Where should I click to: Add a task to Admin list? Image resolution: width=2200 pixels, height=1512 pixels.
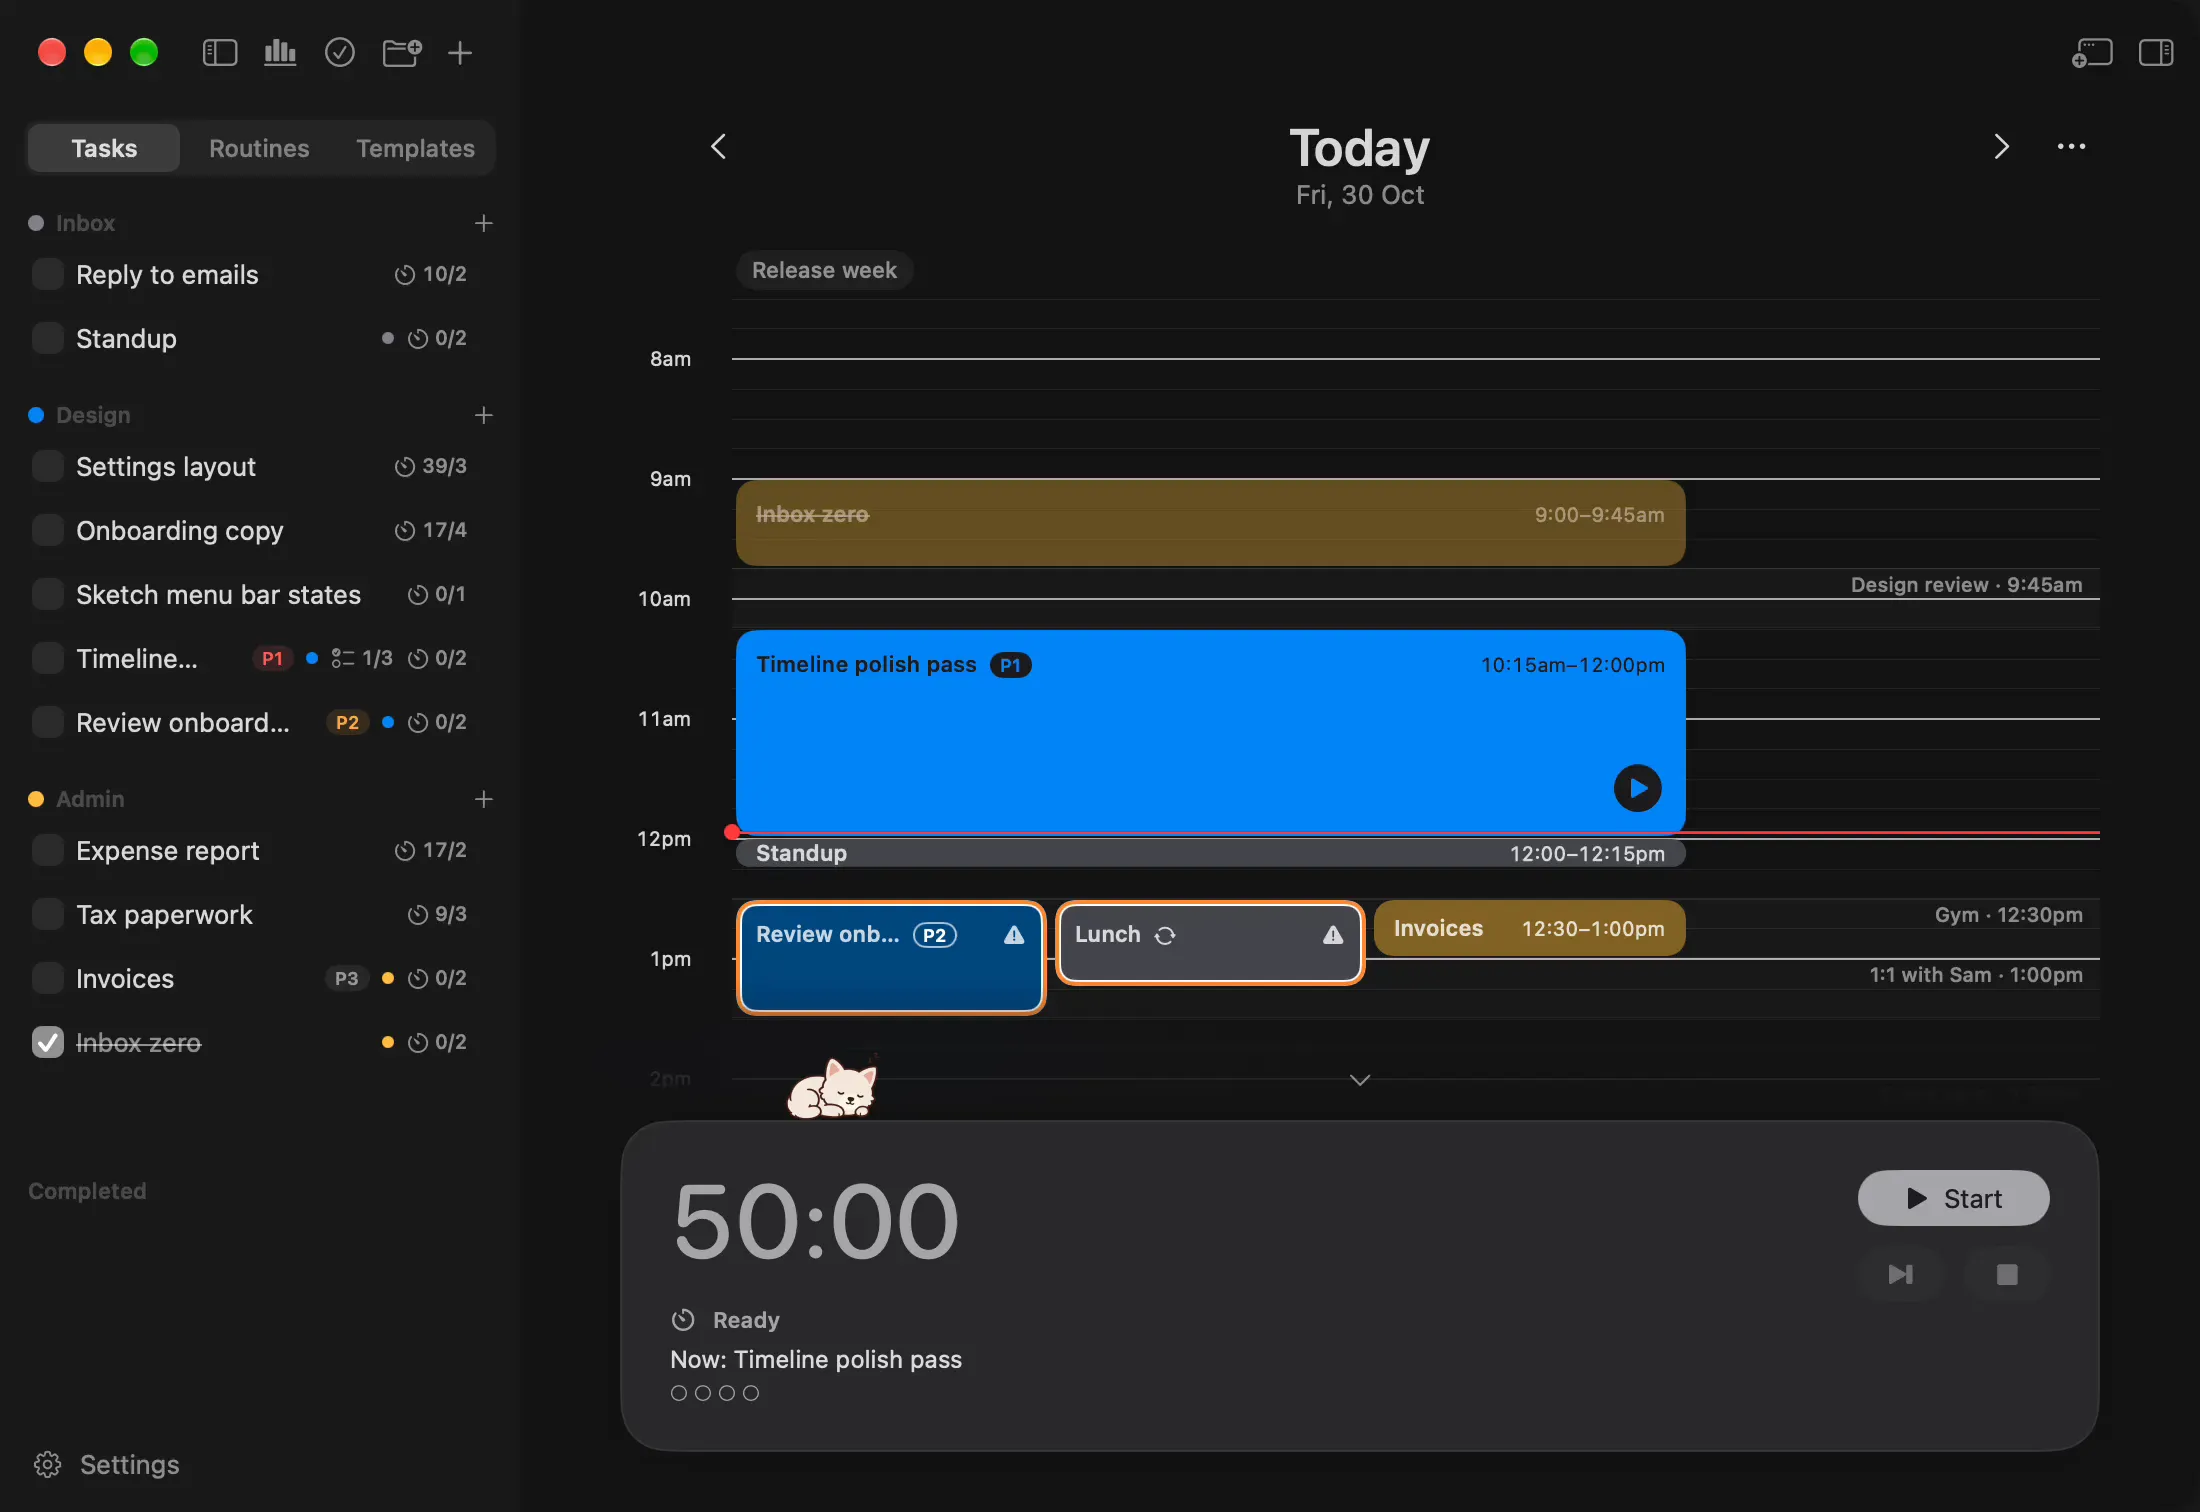click(x=484, y=799)
